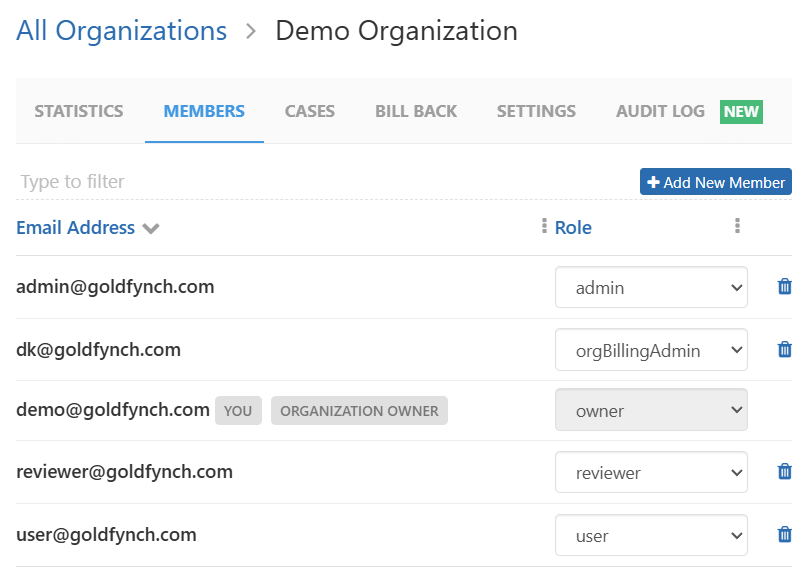Click the Demo Organization breadcrumb title

coord(396,31)
